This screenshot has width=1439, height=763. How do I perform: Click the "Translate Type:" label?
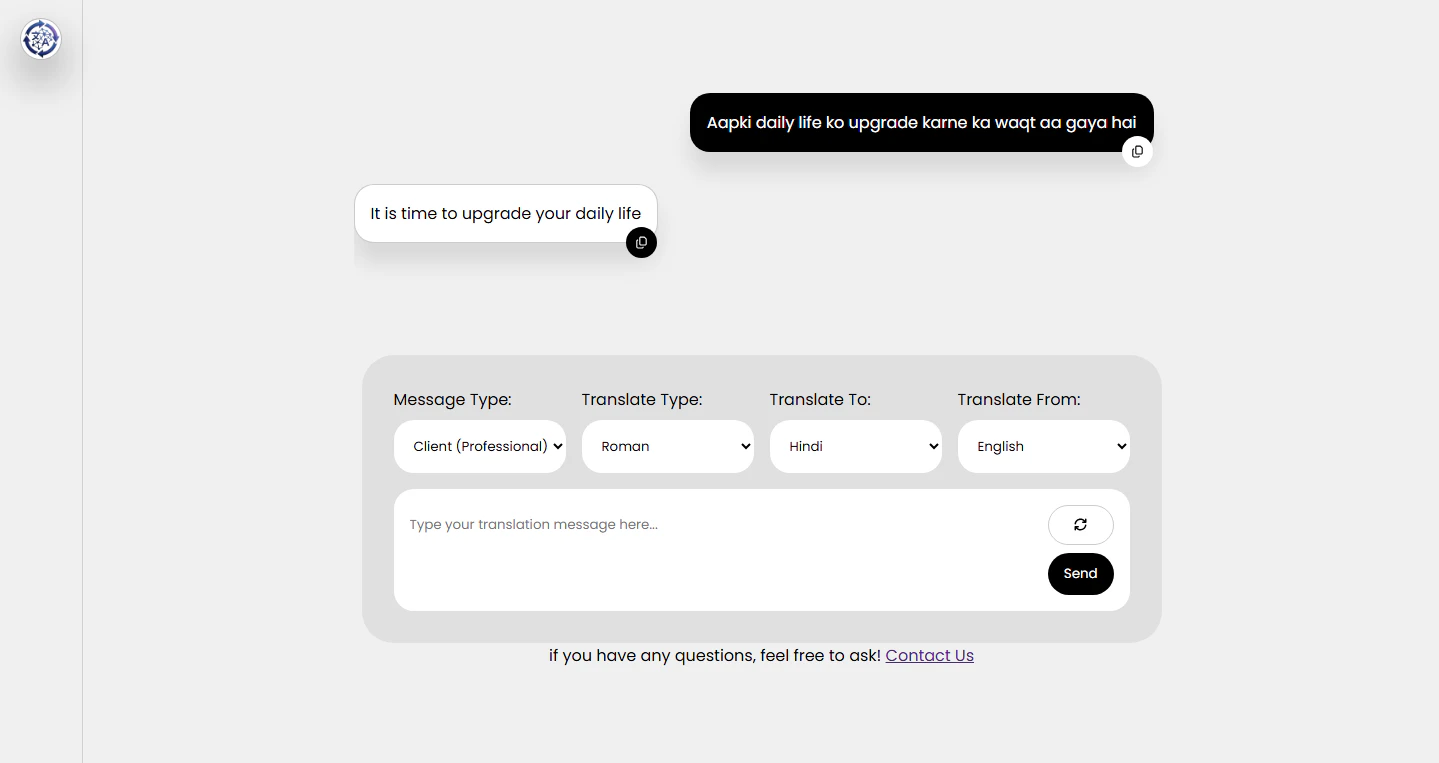click(x=642, y=399)
